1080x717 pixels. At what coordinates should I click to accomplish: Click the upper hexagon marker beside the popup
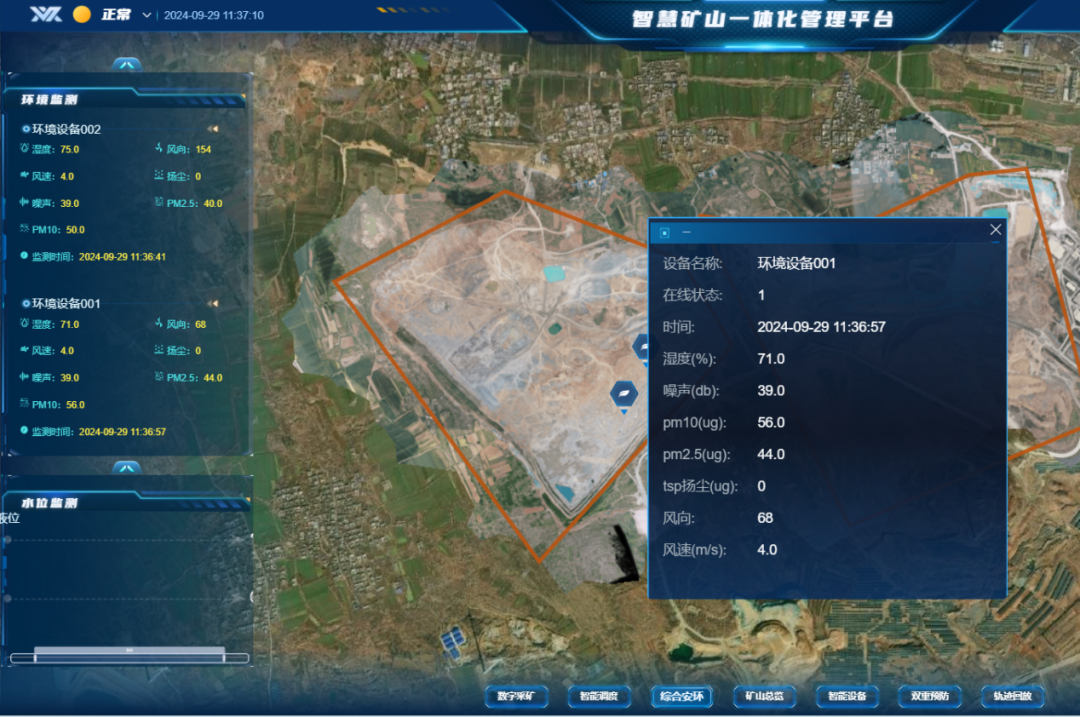tap(641, 346)
